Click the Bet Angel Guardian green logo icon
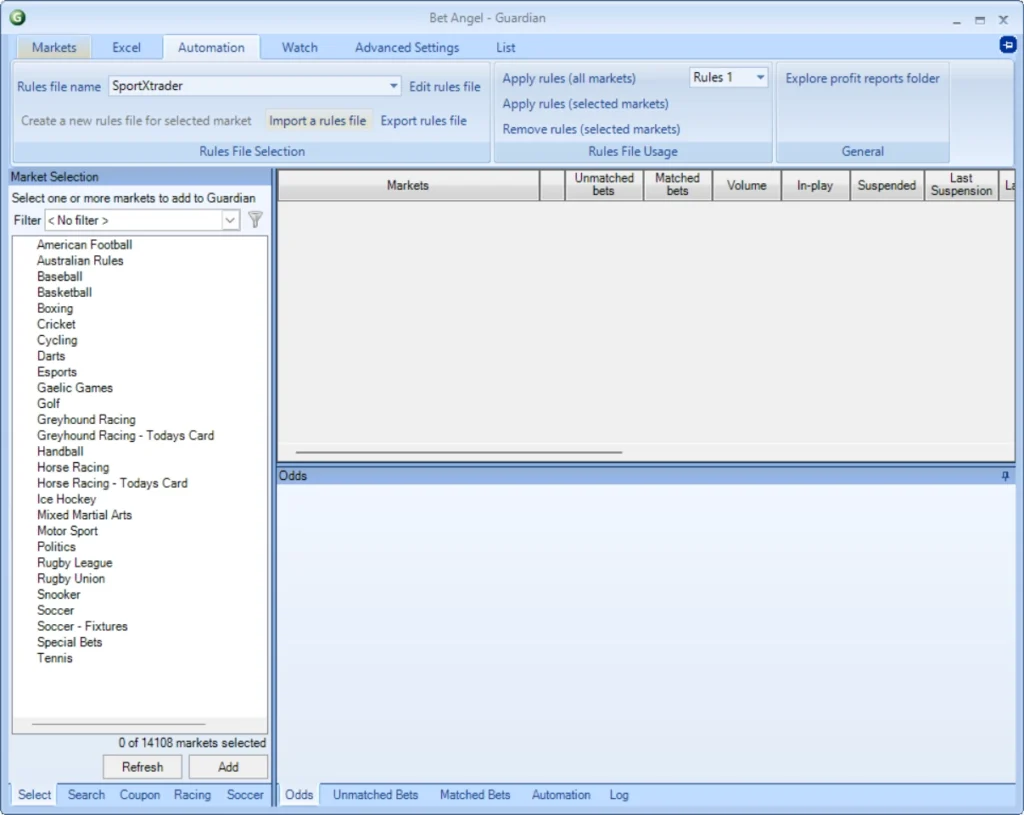 18,18
